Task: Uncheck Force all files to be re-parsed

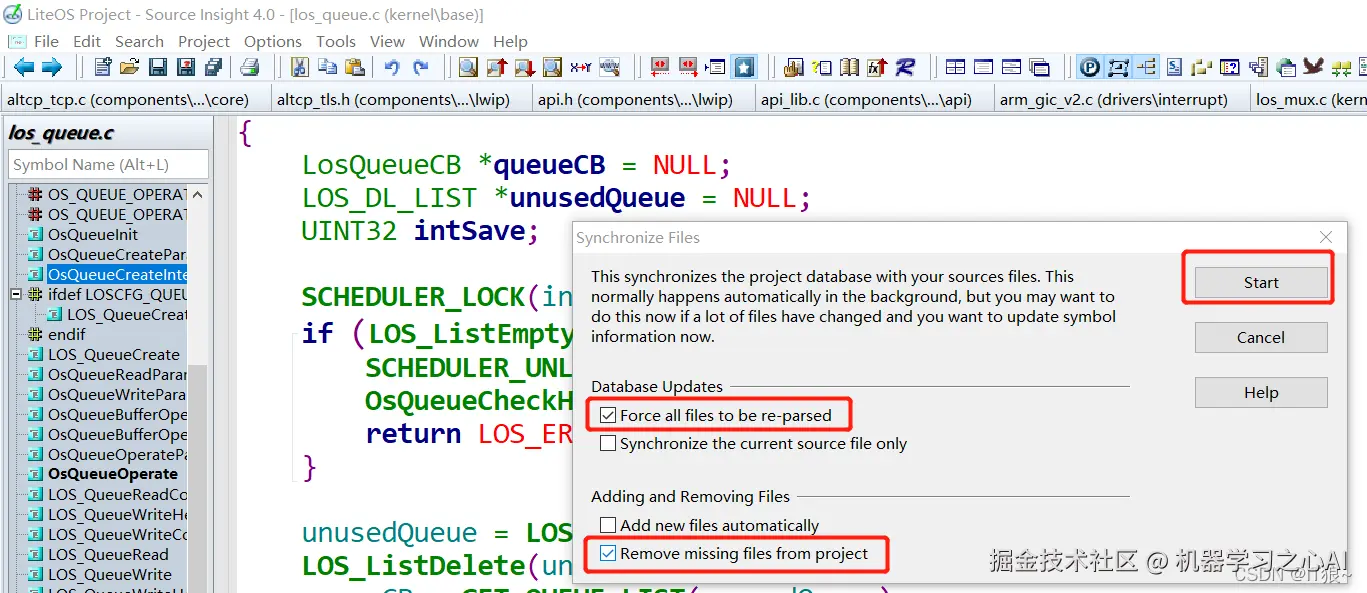Action: tap(608, 415)
